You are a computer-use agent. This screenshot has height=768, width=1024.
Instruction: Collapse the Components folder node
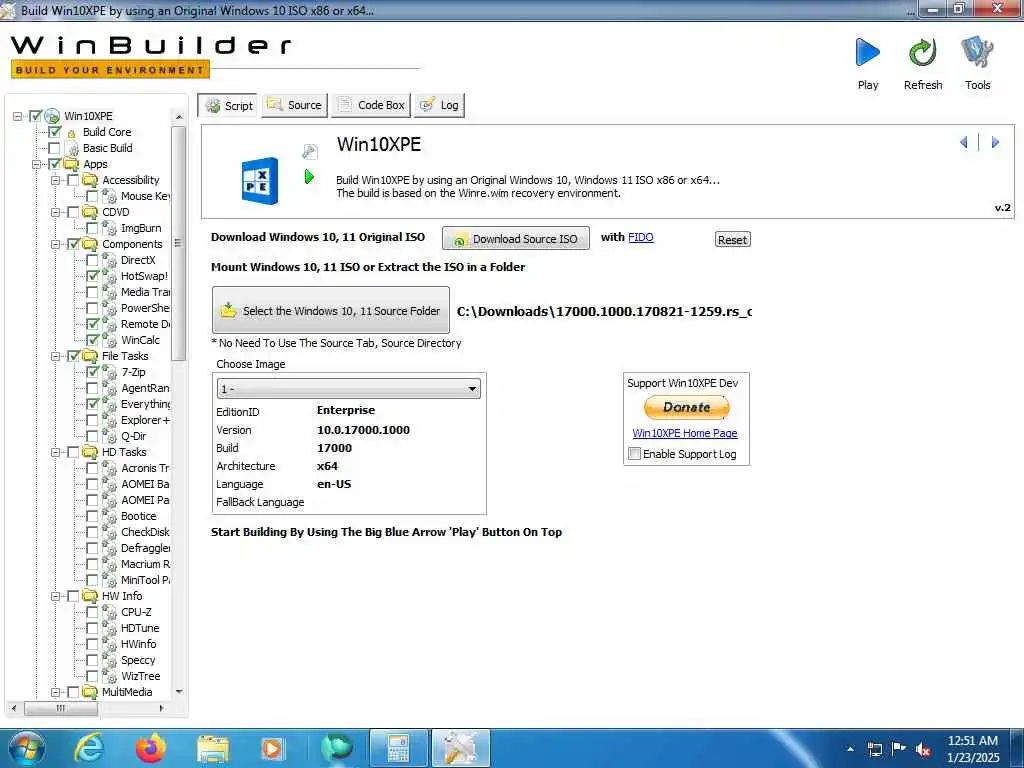(x=56, y=244)
